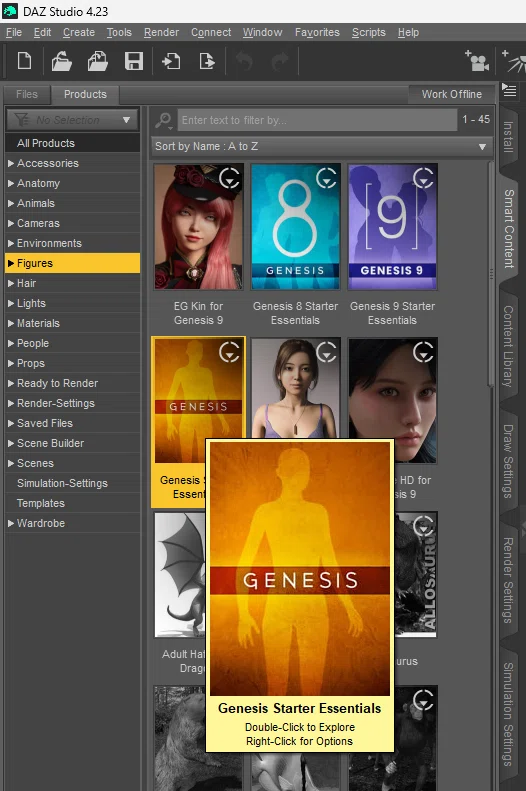Click the Open File folder icon
Image resolution: width=526 pixels, height=791 pixels.
pyautogui.click(x=62, y=61)
